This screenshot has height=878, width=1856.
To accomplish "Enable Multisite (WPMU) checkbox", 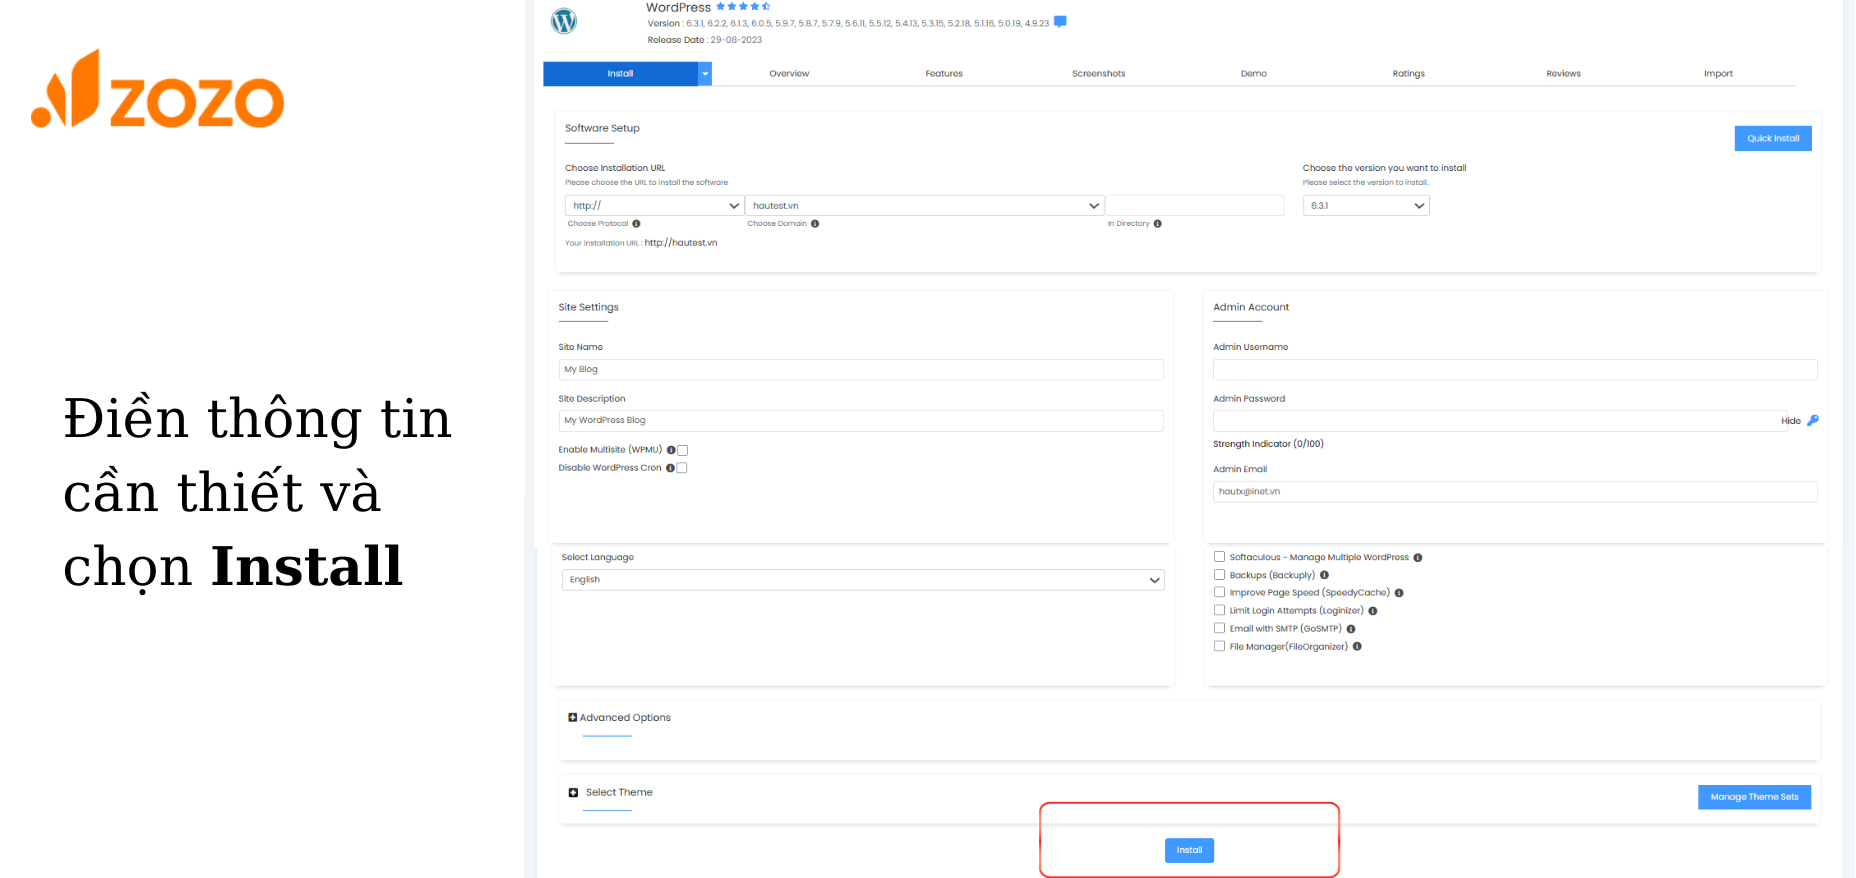I will pos(683,451).
